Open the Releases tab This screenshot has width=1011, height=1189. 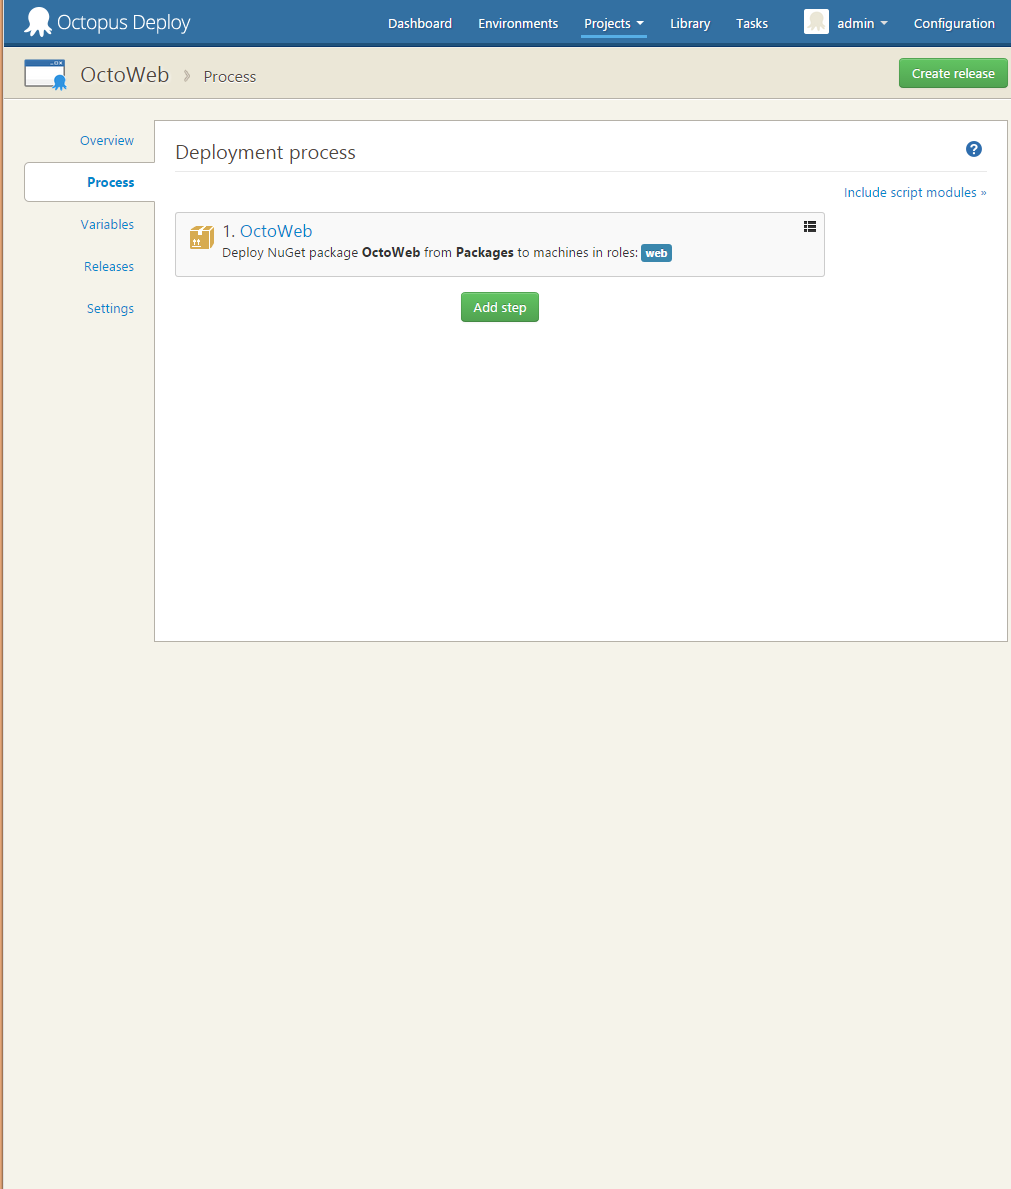[x=109, y=266]
